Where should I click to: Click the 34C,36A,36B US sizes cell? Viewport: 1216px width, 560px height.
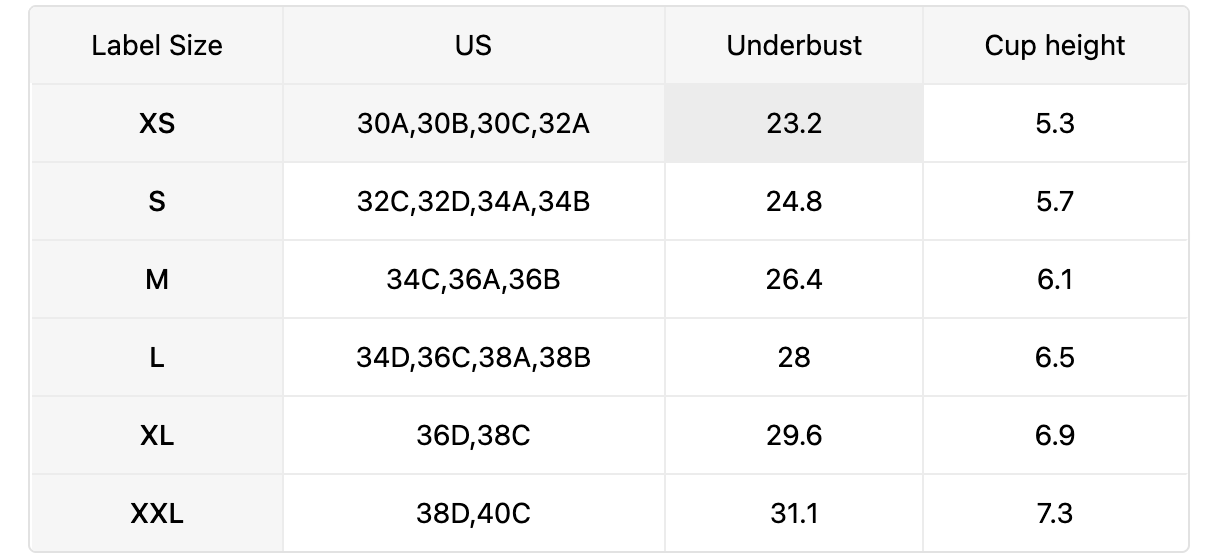coord(473,280)
